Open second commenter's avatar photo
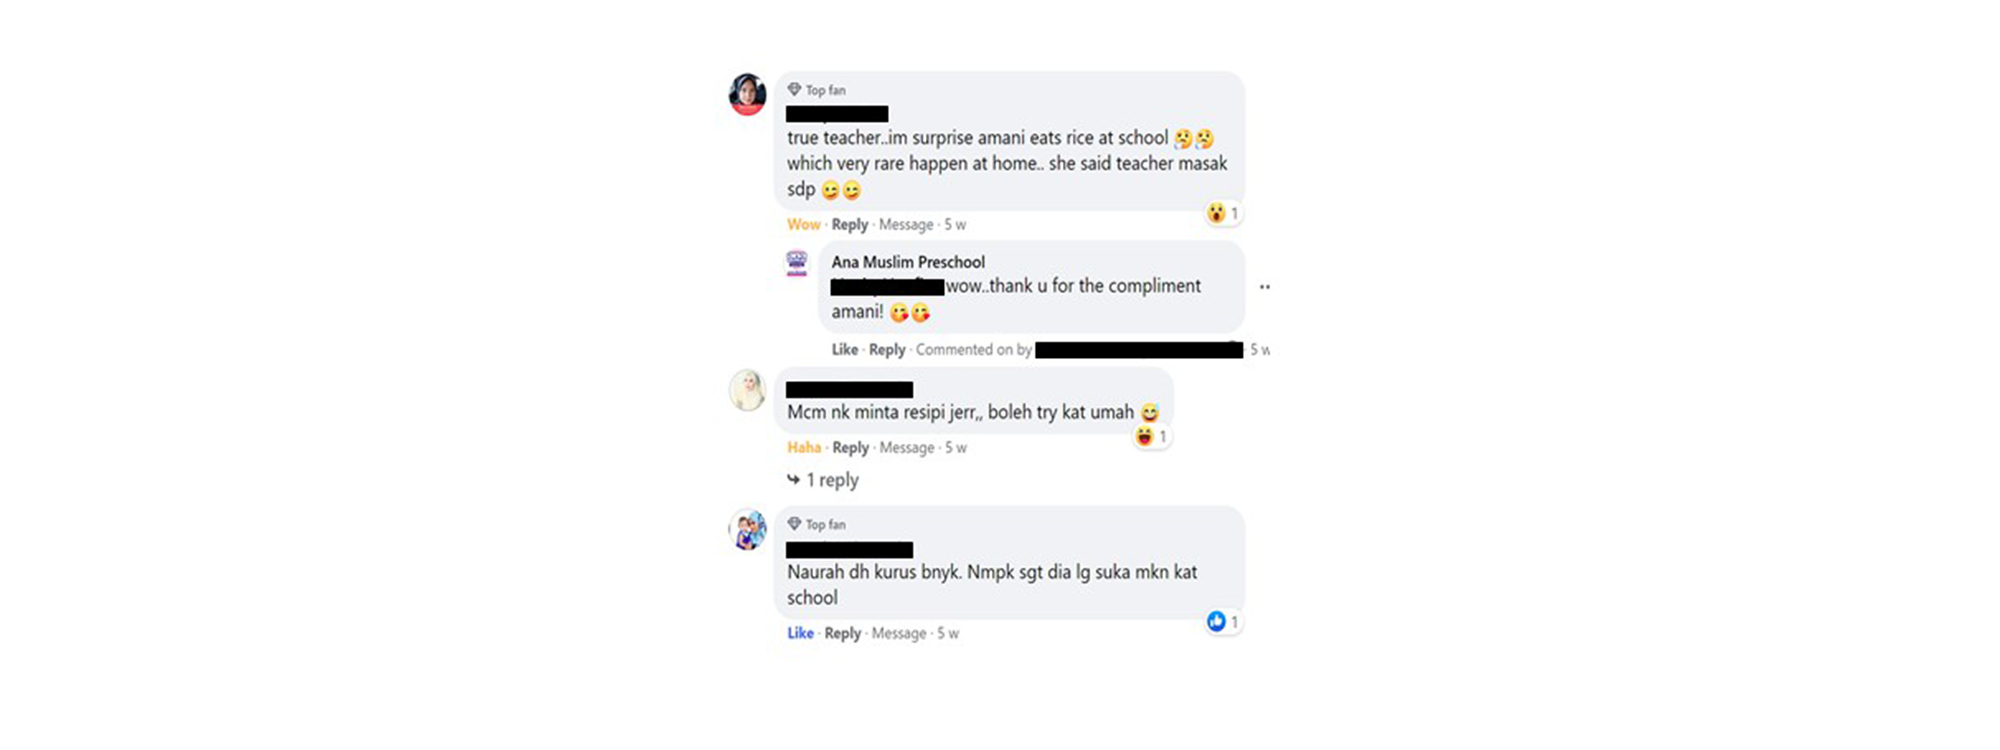The height and width of the screenshot is (750, 2000). click(x=747, y=390)
